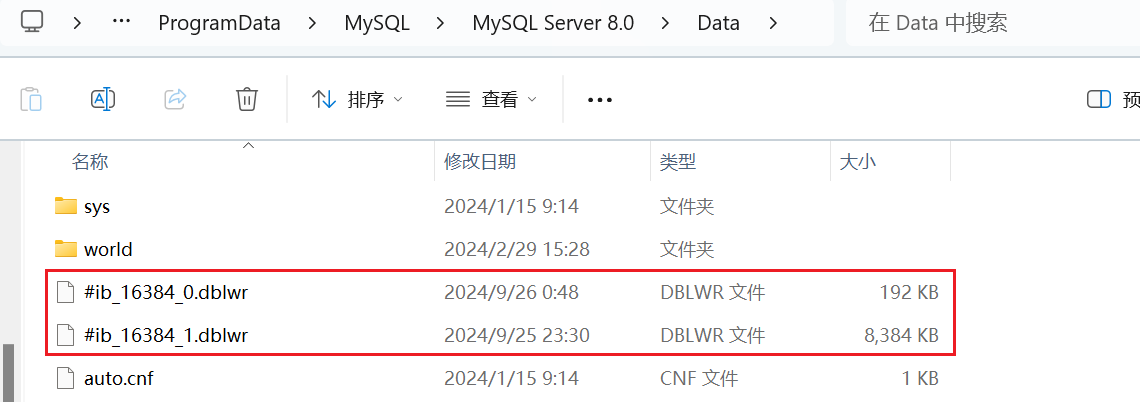Expand chevron after MySQL breadcrumb
This screenshot has height=402, width=1140.
[x=441, y=23]
